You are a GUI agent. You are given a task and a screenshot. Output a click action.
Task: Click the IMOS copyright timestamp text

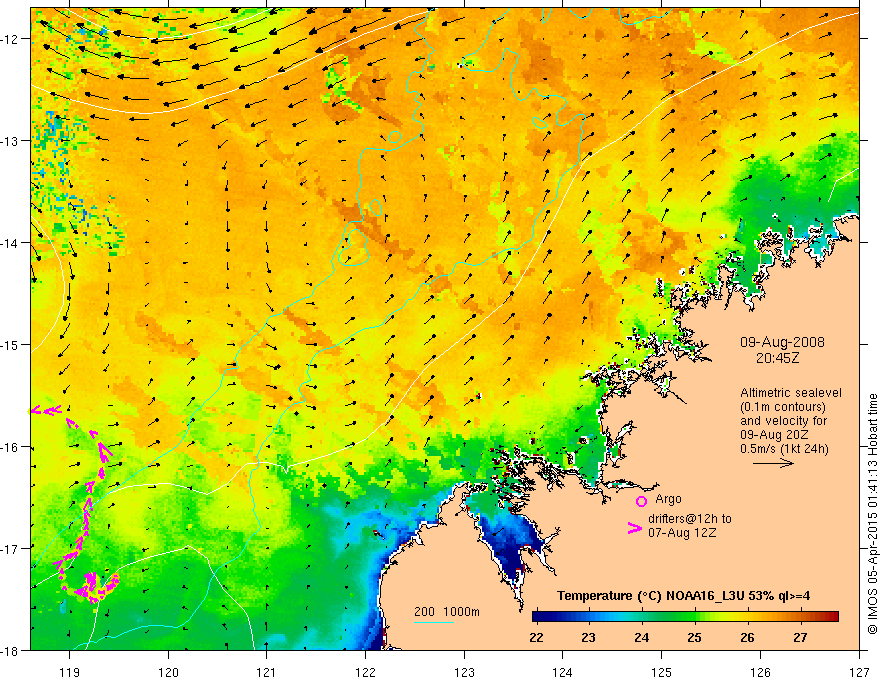coord(872,514)
